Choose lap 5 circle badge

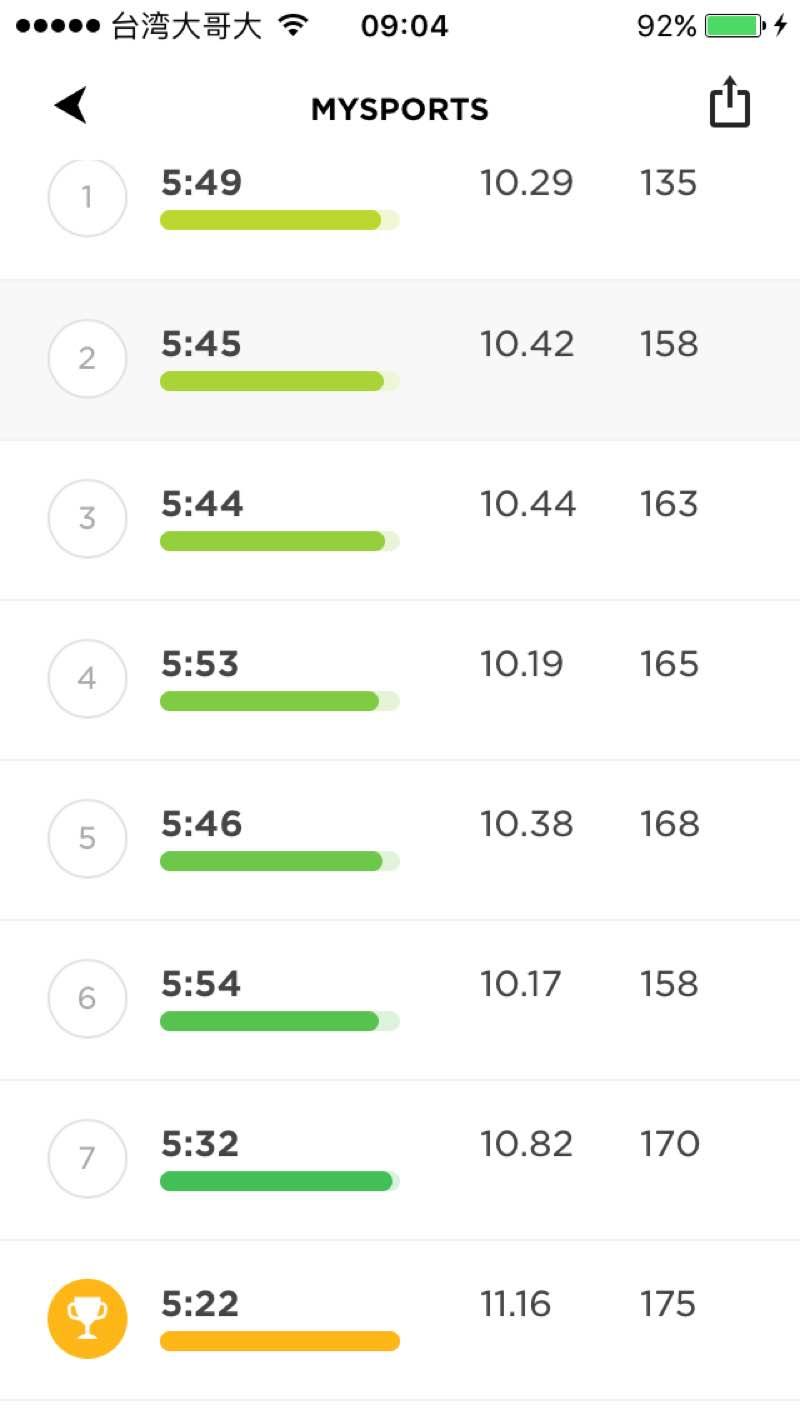click(x=87, y=838)
